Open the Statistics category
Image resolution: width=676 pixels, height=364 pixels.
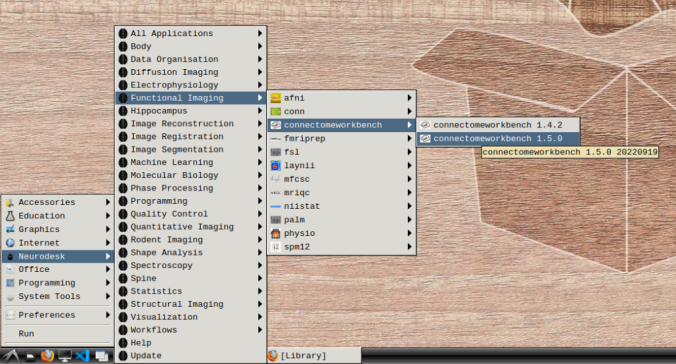point(191,291)
